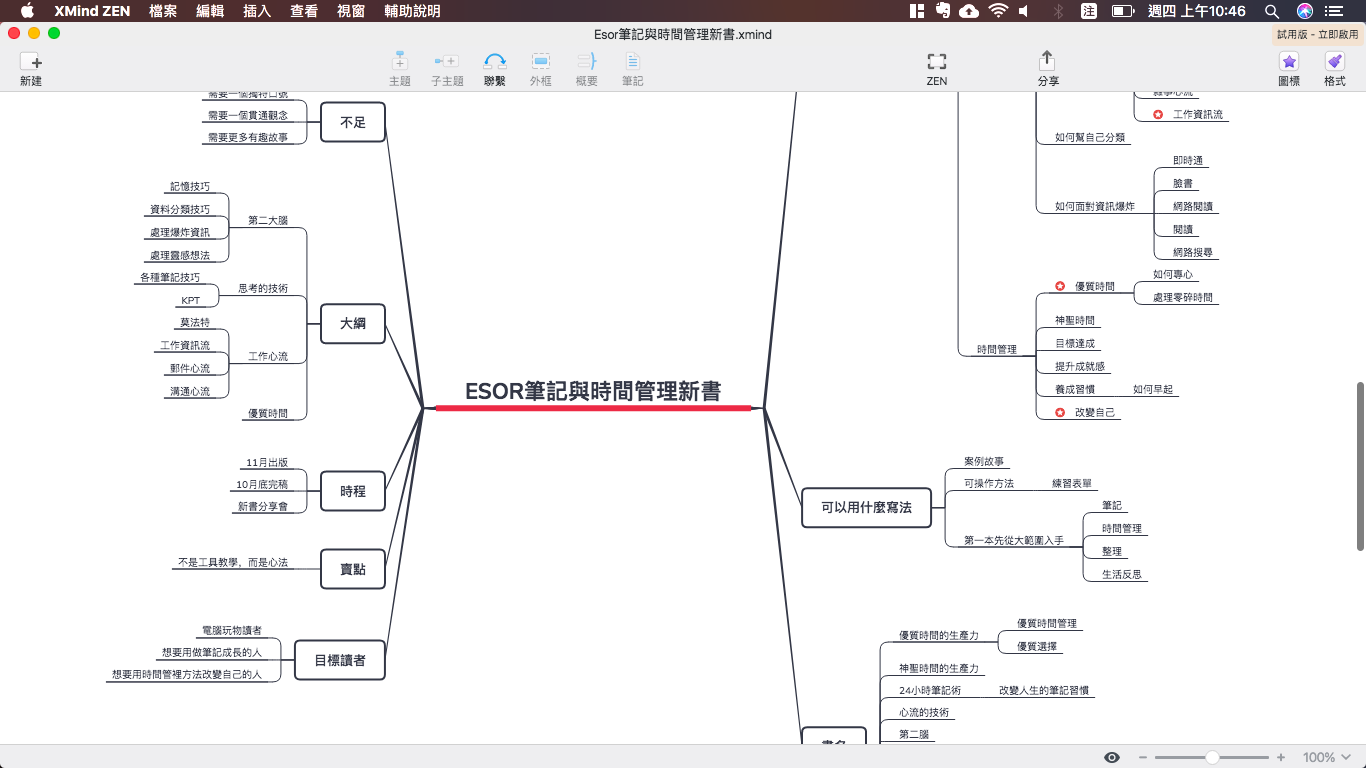Image resolution: width=1366 pixels, height=768 pixels.
Task: Select the 10月底完稿 subtopic
Action: point(262,484)
